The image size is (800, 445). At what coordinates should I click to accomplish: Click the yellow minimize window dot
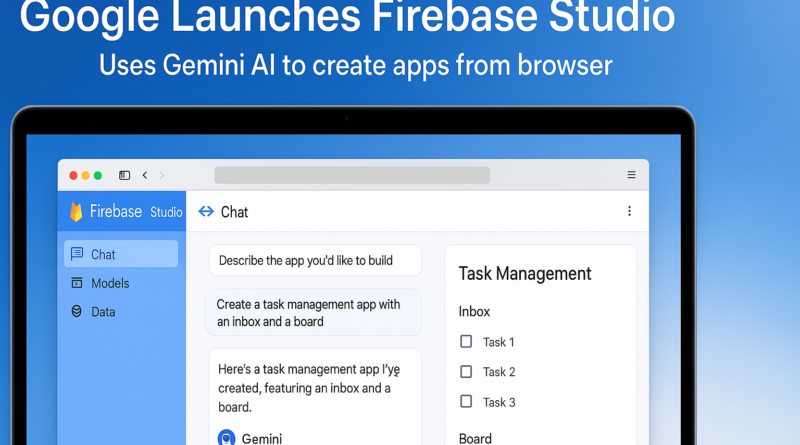tap(86, 176)
